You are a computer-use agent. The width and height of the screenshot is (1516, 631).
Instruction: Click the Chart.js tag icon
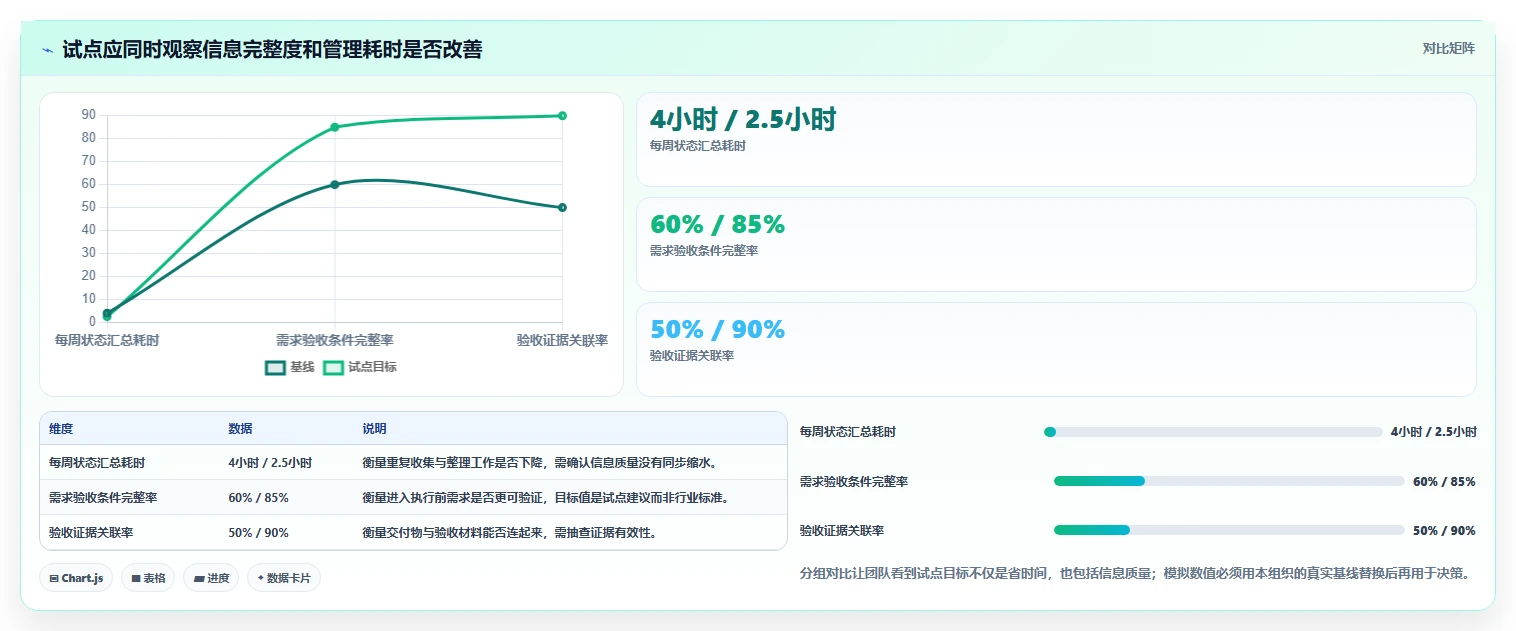coord(54,578)
